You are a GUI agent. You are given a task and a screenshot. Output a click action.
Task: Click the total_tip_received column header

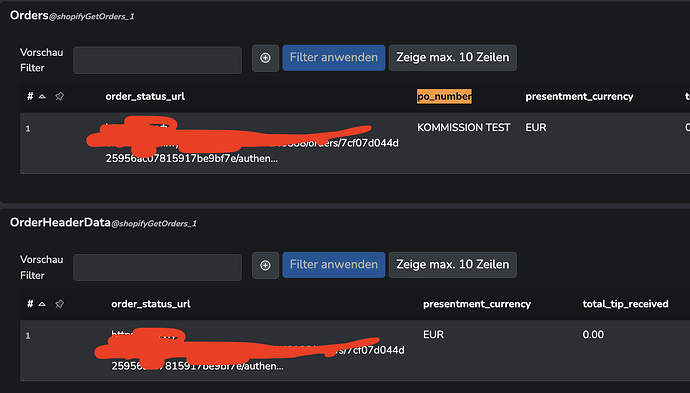click(x=625, y=304)
